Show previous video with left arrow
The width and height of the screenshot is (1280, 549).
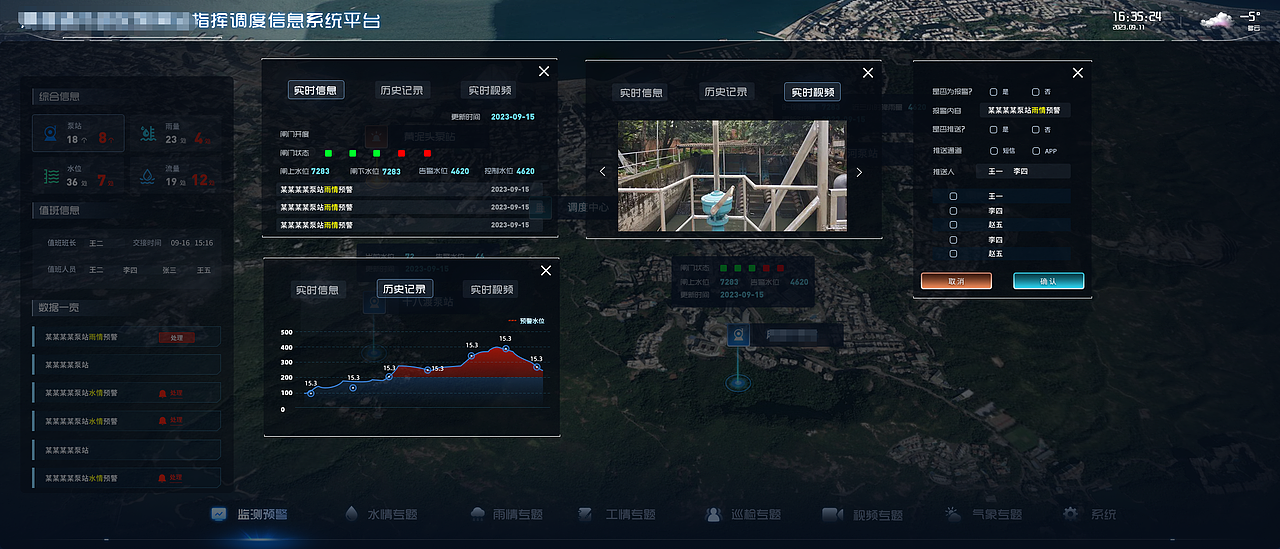(602, 172)
